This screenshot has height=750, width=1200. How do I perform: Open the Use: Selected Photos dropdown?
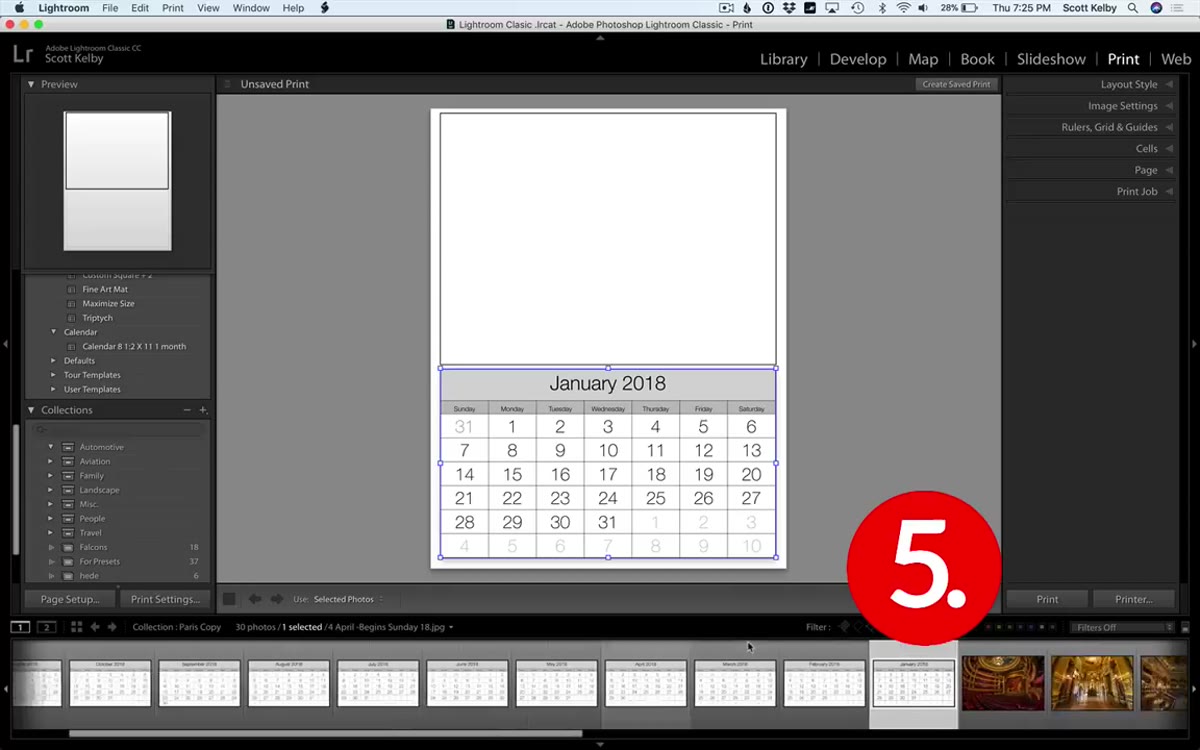coord(348,599)
